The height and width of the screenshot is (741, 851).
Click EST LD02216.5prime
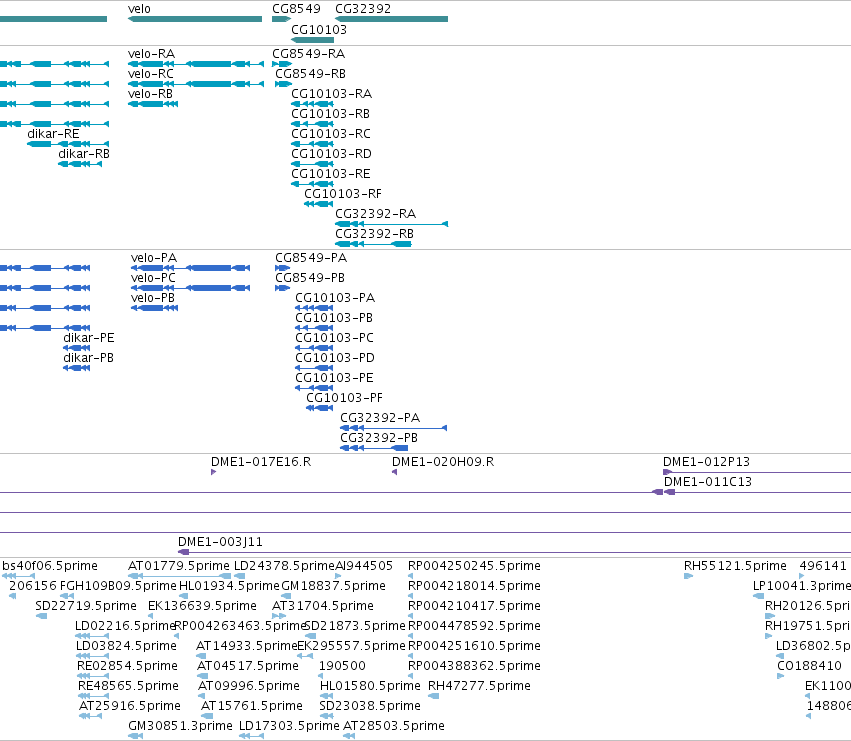coord(92,636)
